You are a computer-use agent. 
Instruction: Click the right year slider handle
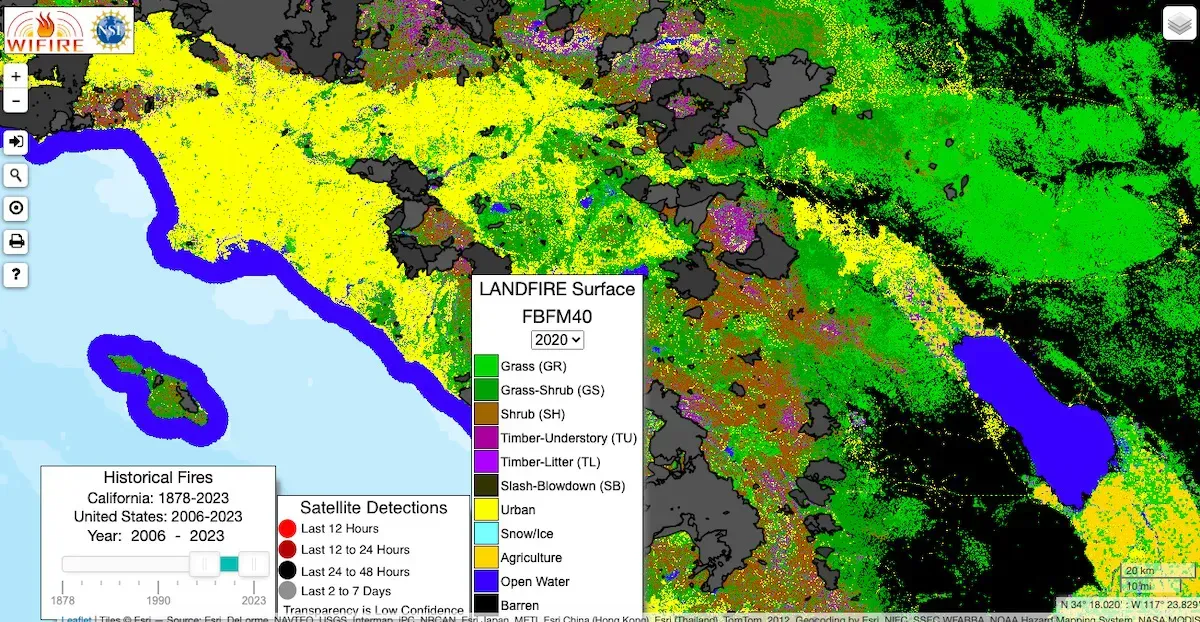[x=253, y=564]
